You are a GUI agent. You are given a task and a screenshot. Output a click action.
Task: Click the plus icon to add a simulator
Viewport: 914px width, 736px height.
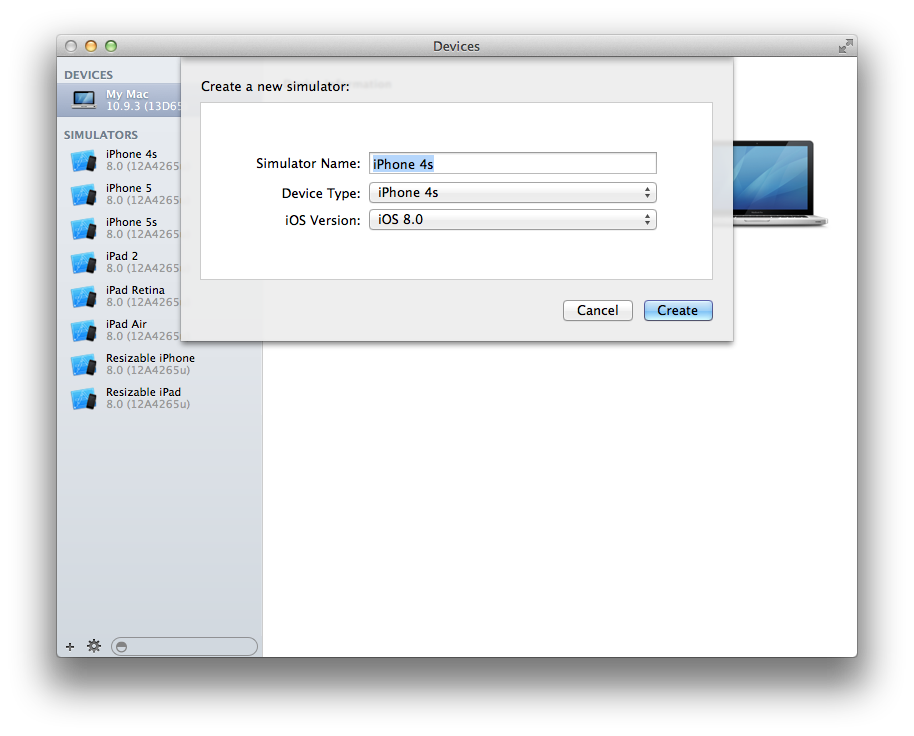(70, 646)
